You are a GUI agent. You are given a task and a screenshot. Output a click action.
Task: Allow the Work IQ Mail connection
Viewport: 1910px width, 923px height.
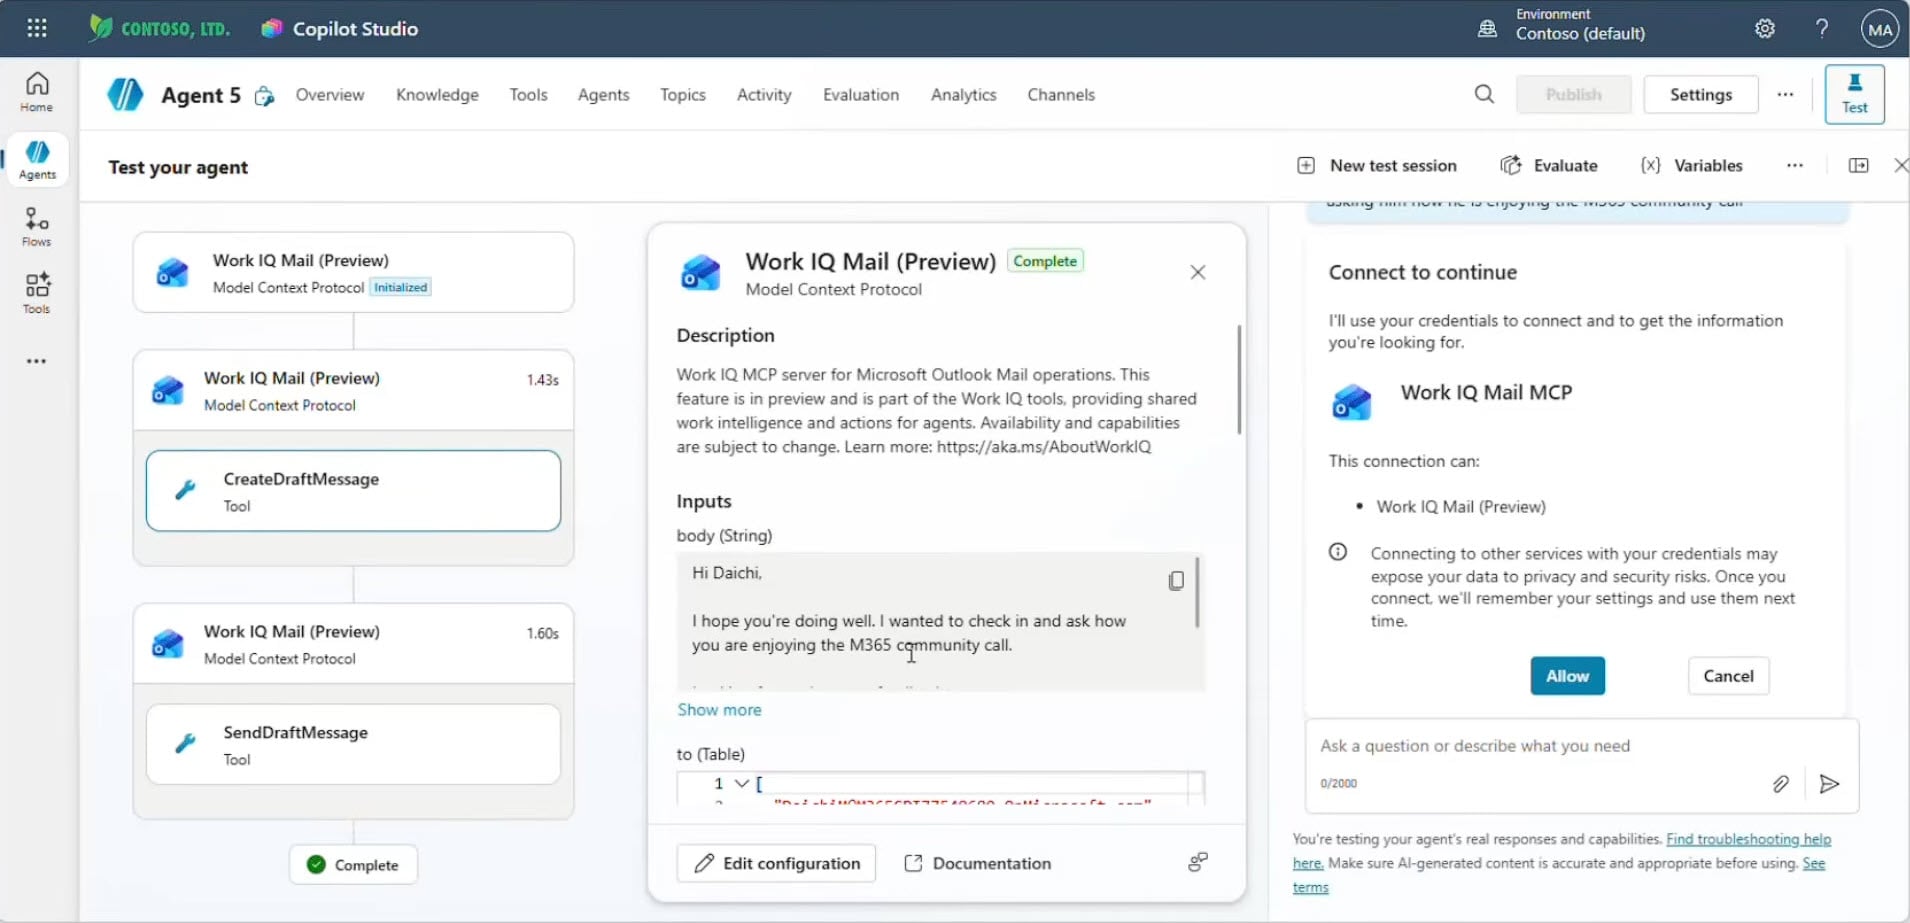coord(1567,676)
